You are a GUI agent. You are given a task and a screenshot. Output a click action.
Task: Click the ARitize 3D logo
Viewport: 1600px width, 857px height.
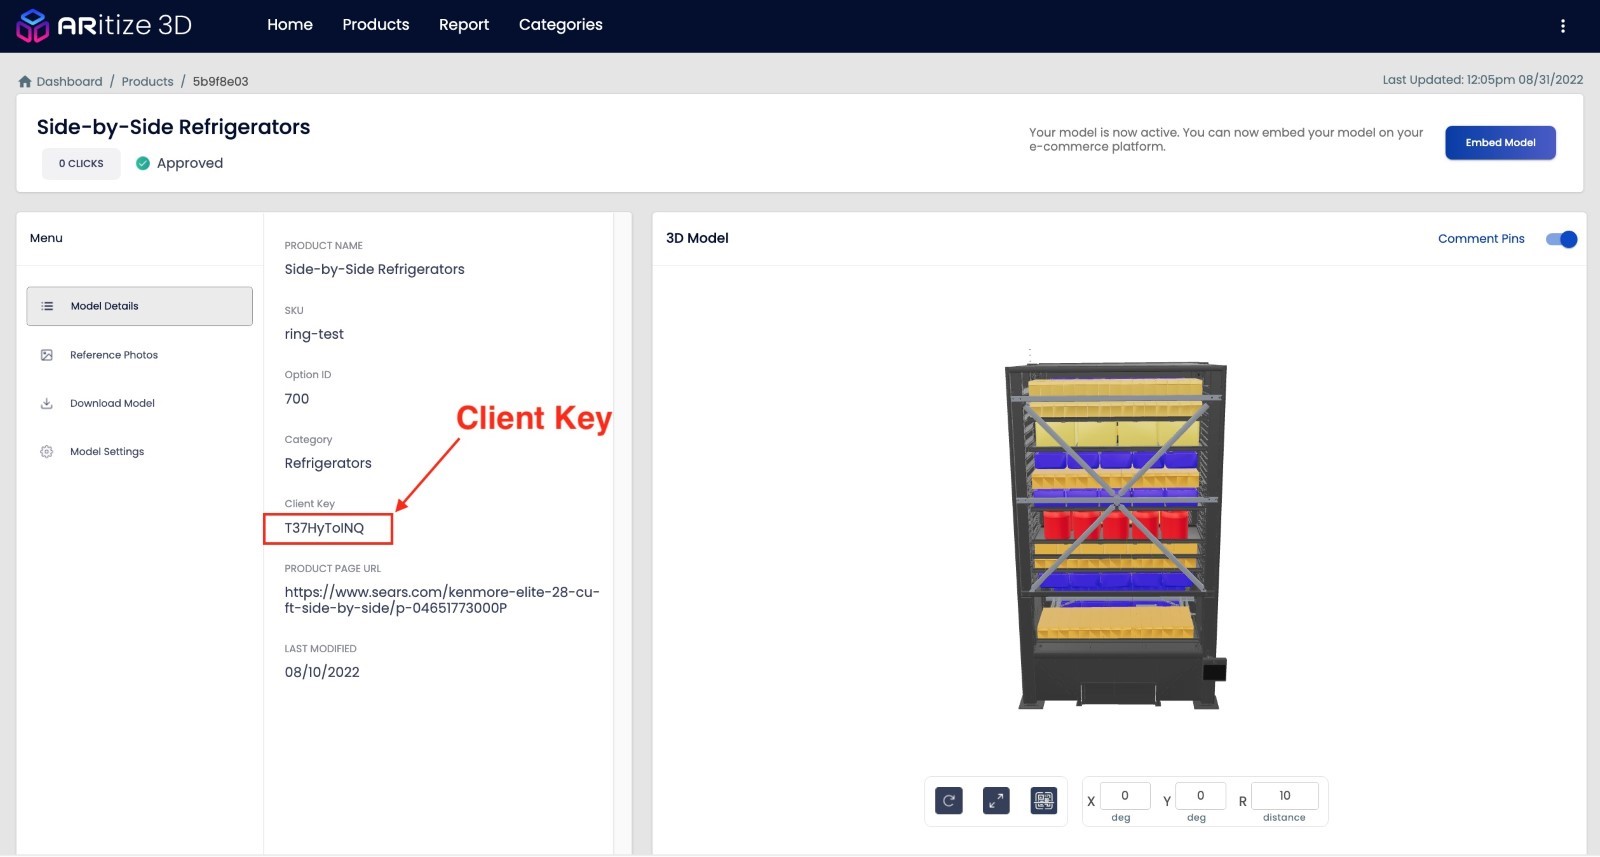[104, 25]
